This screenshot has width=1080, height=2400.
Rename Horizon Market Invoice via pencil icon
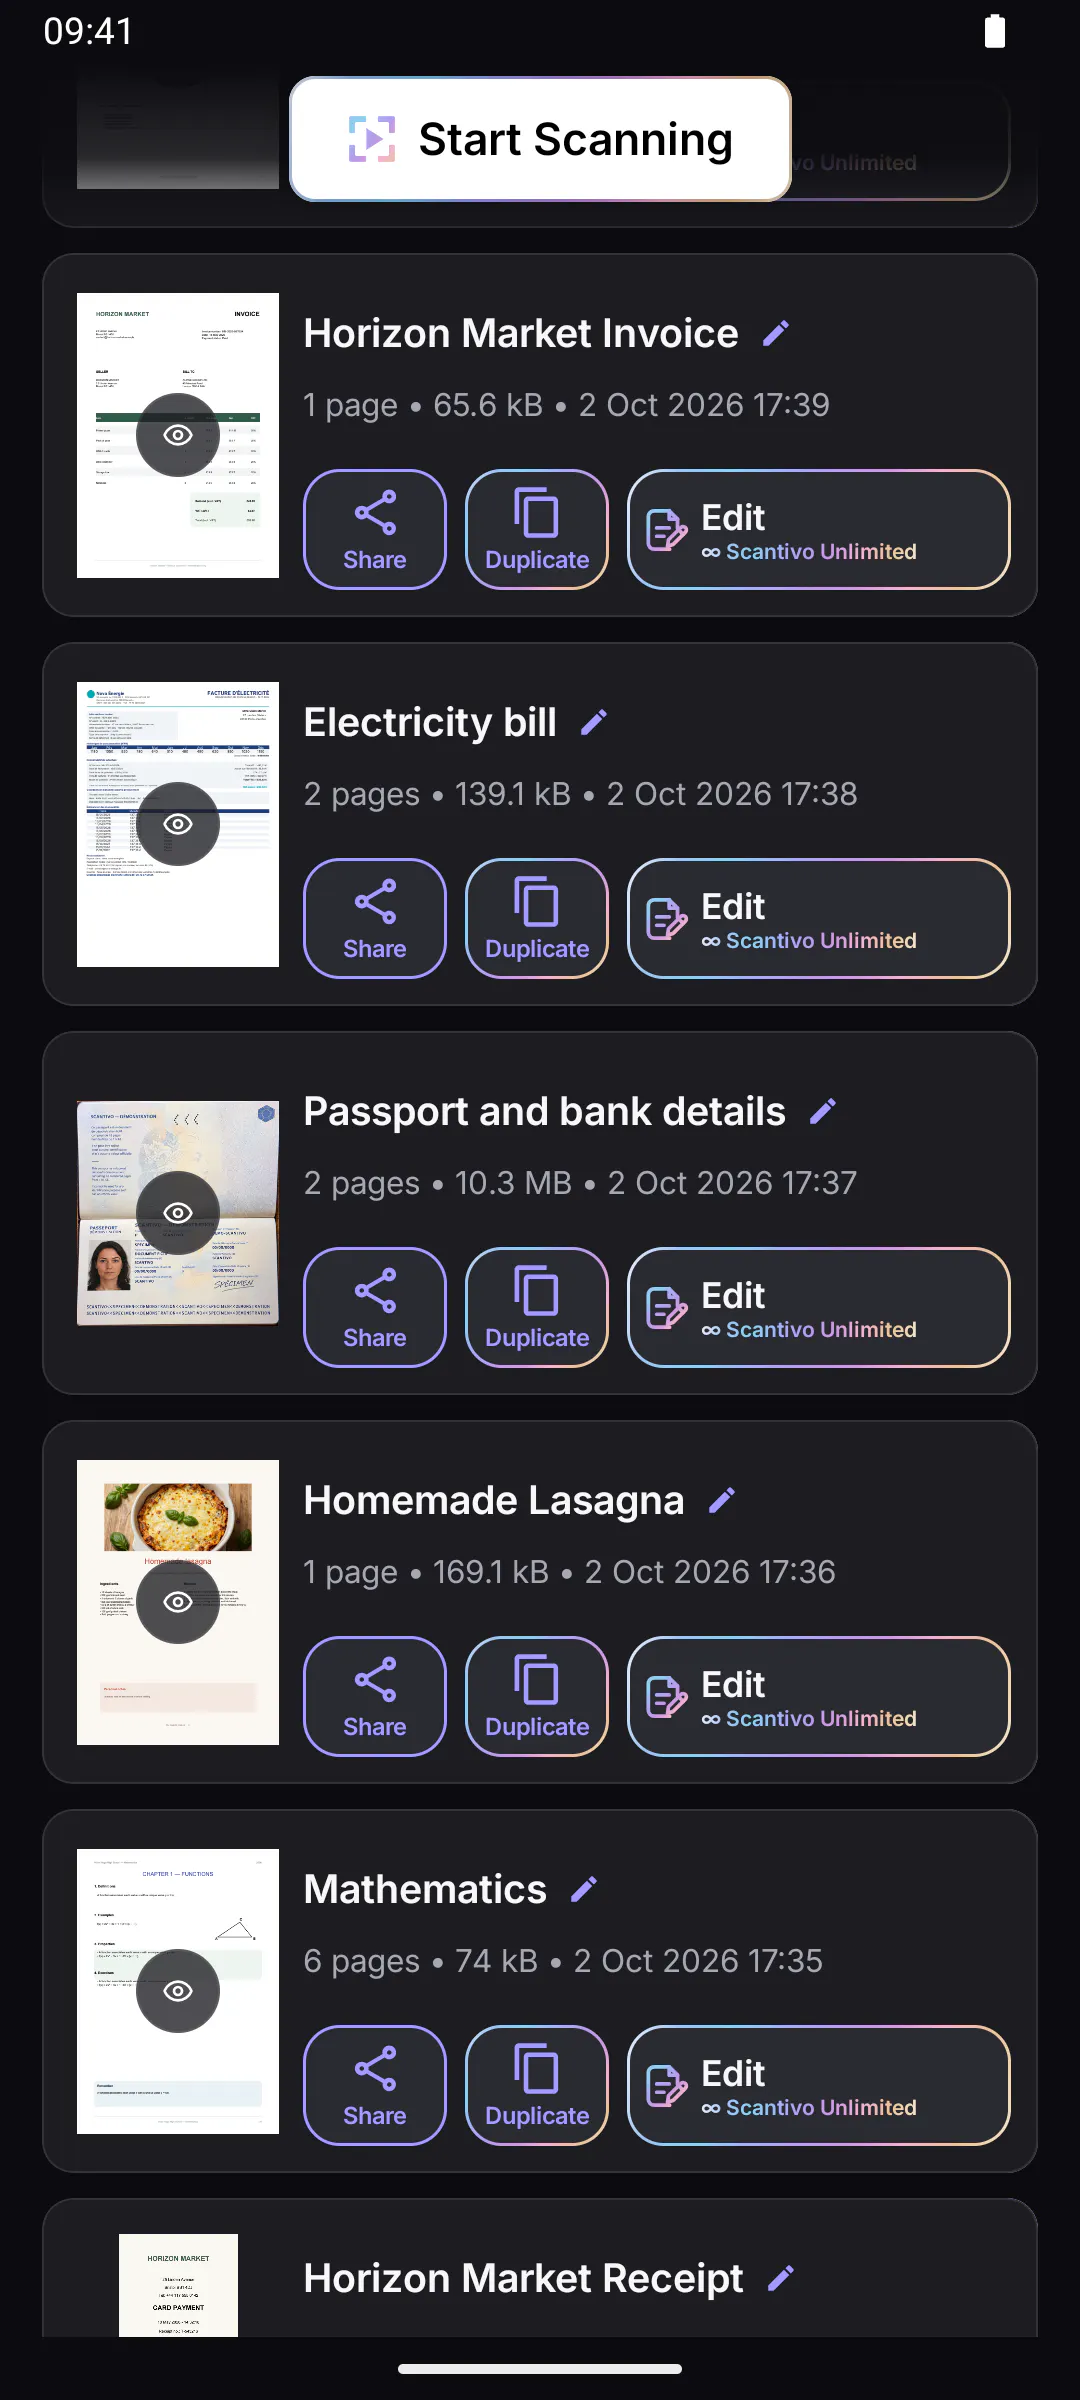click(x=776, y=333)
